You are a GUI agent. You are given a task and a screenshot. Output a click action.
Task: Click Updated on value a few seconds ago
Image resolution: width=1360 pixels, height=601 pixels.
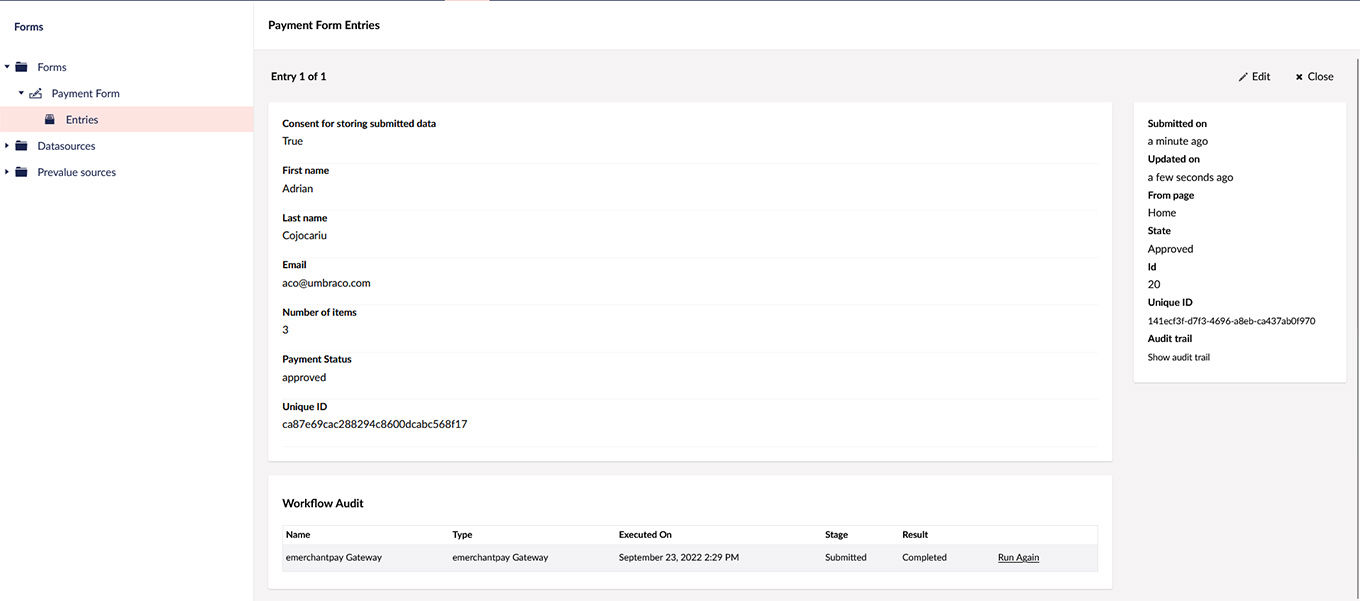(x=1190, y=177)
